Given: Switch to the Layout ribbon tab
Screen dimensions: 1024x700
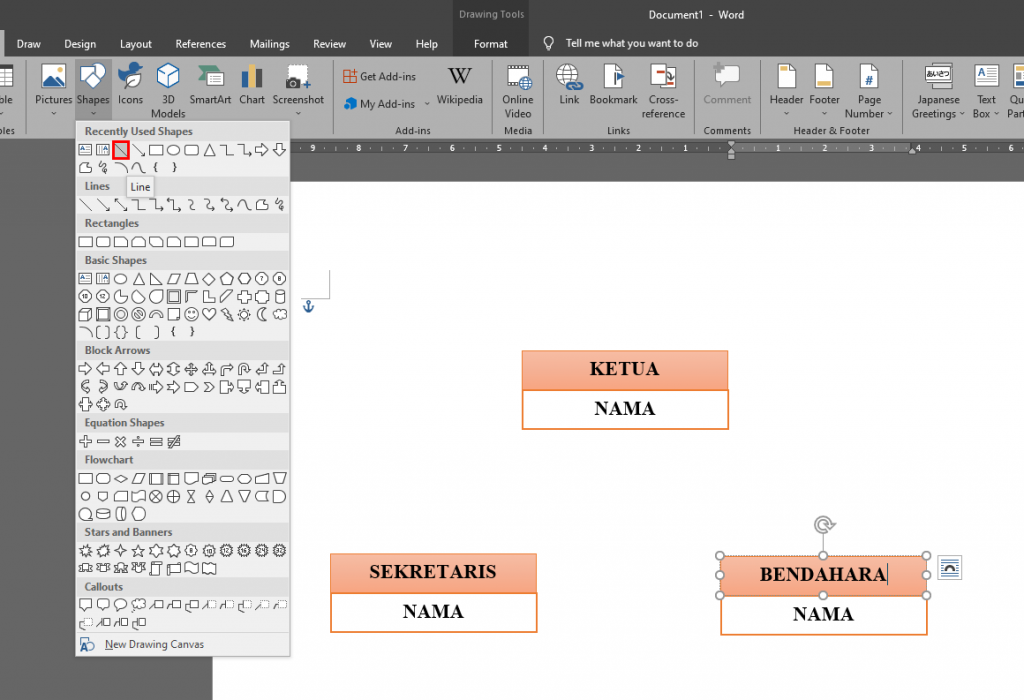Looking at the screenshot, I should click(x=136, y=44).
